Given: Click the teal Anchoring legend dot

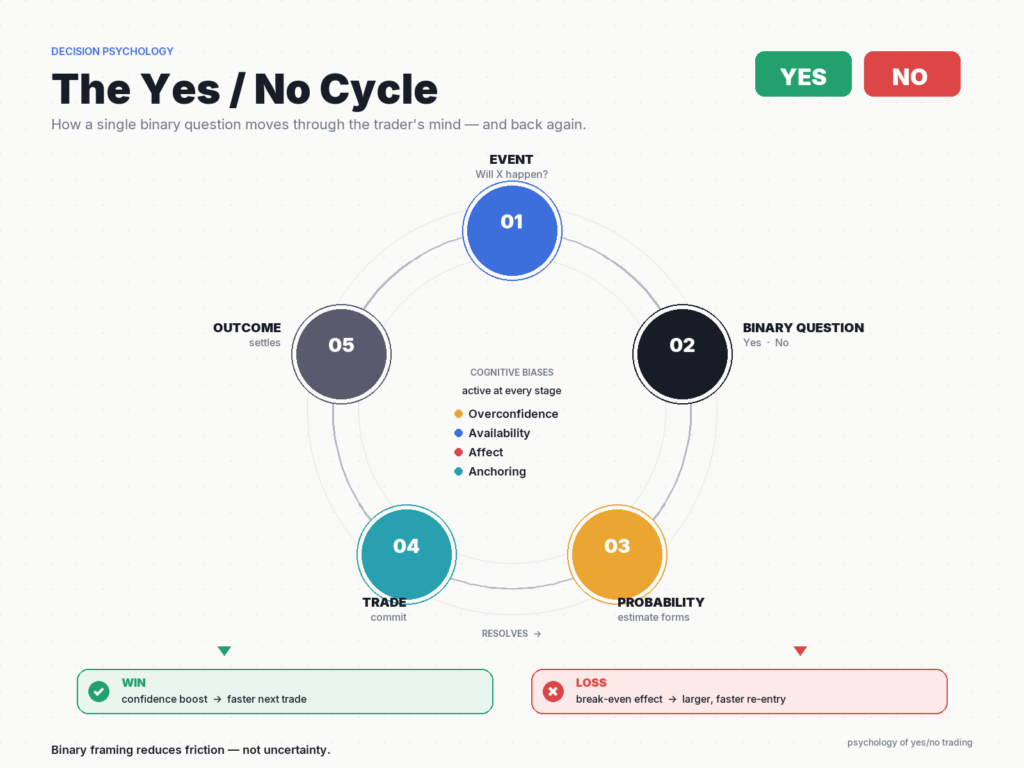Looking at the screenshot, I should tap(458, 471).
